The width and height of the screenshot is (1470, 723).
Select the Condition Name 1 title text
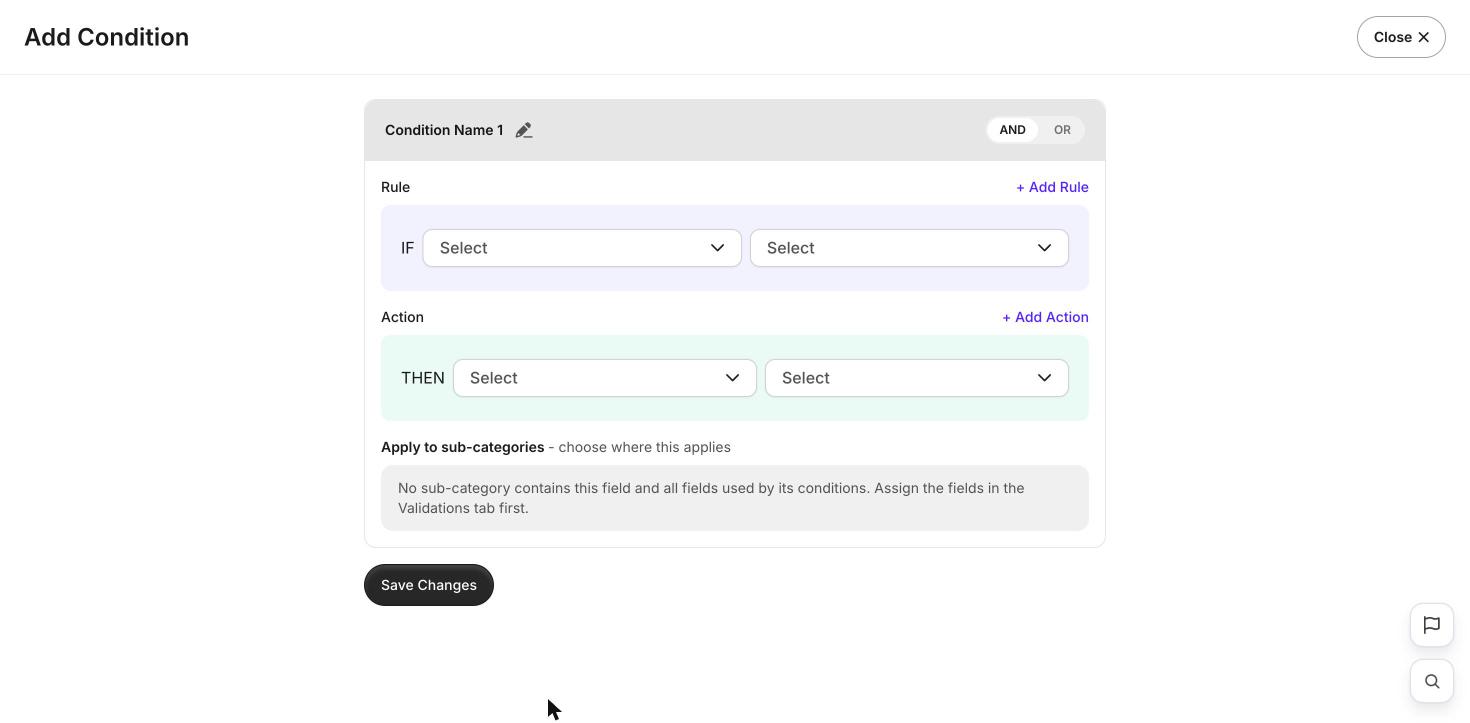pos(444,130)
